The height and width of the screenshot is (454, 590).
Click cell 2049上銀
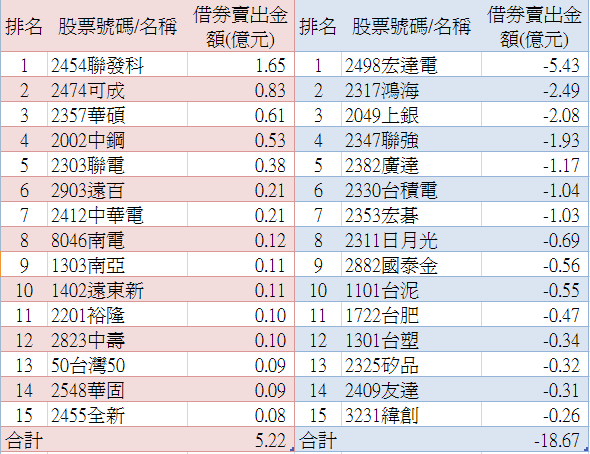point(411,115)
